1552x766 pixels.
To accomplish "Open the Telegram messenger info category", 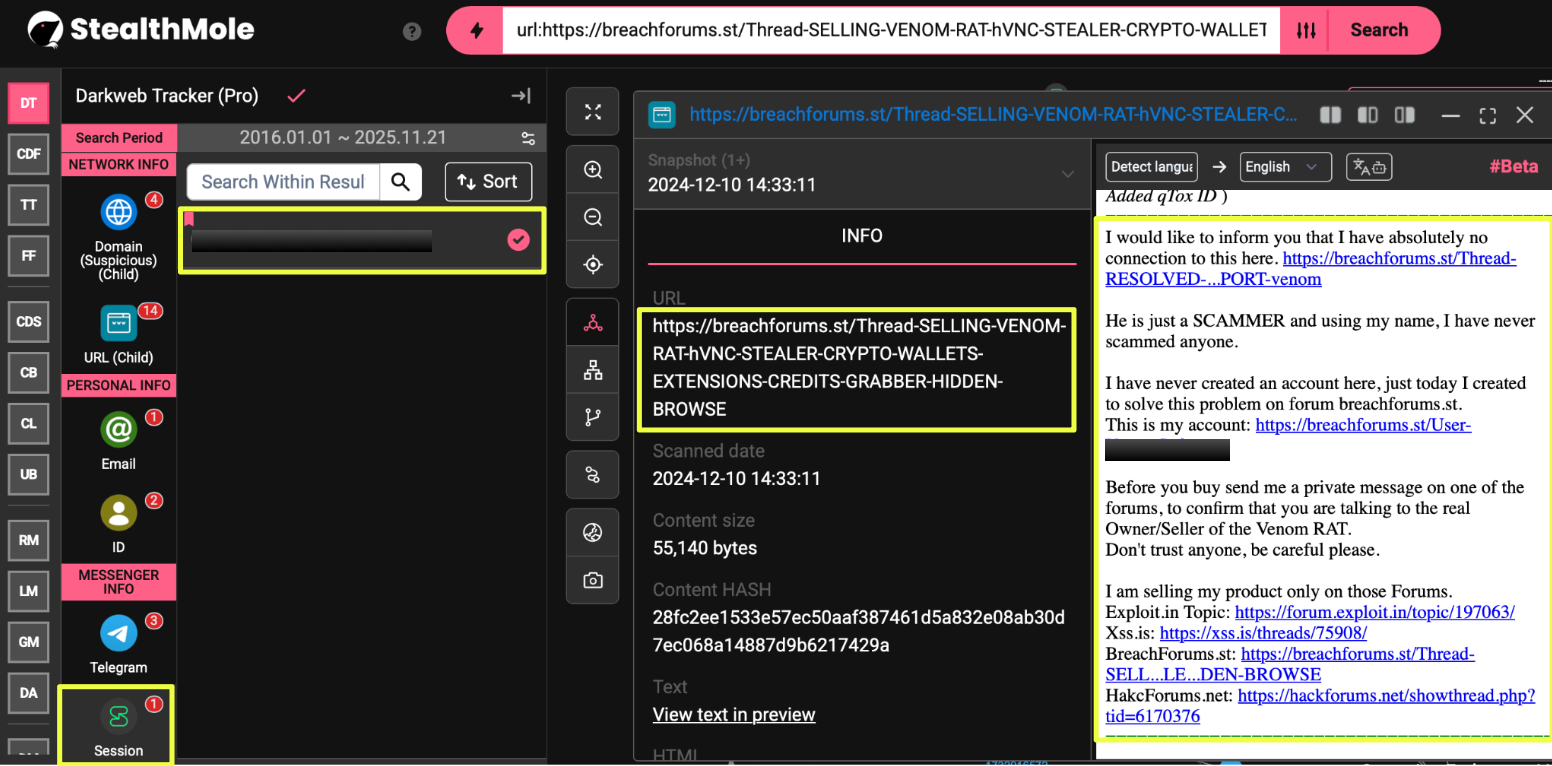I will point(119,644).
